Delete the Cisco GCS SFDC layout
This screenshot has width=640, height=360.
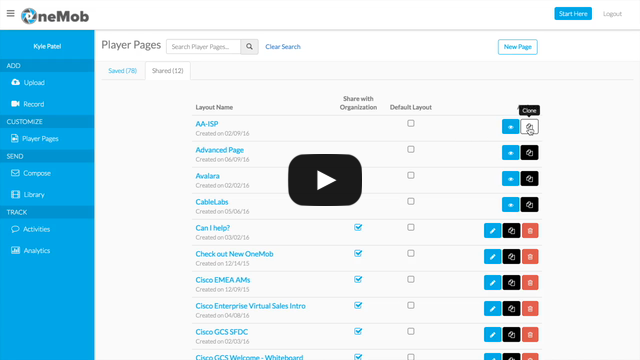coord(530,335)
